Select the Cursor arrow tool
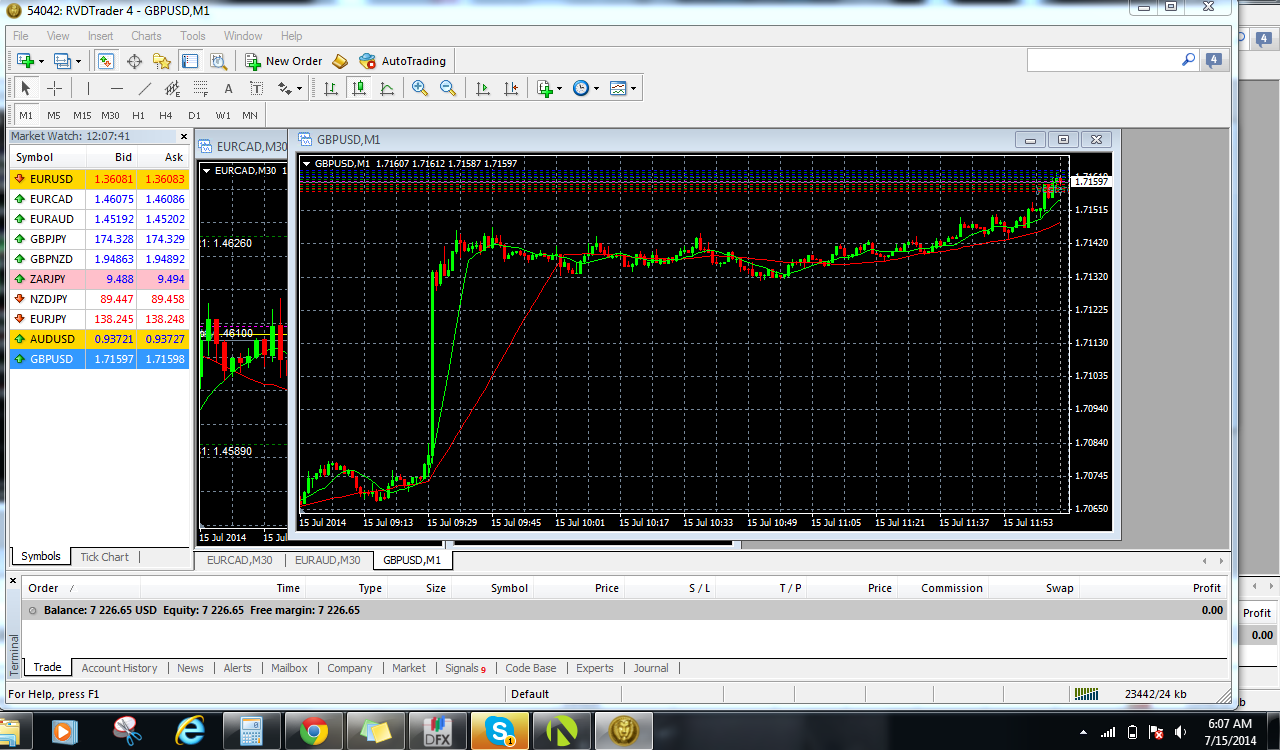Viewport: 1280px width, 750px height. click(x=26, y=88)
